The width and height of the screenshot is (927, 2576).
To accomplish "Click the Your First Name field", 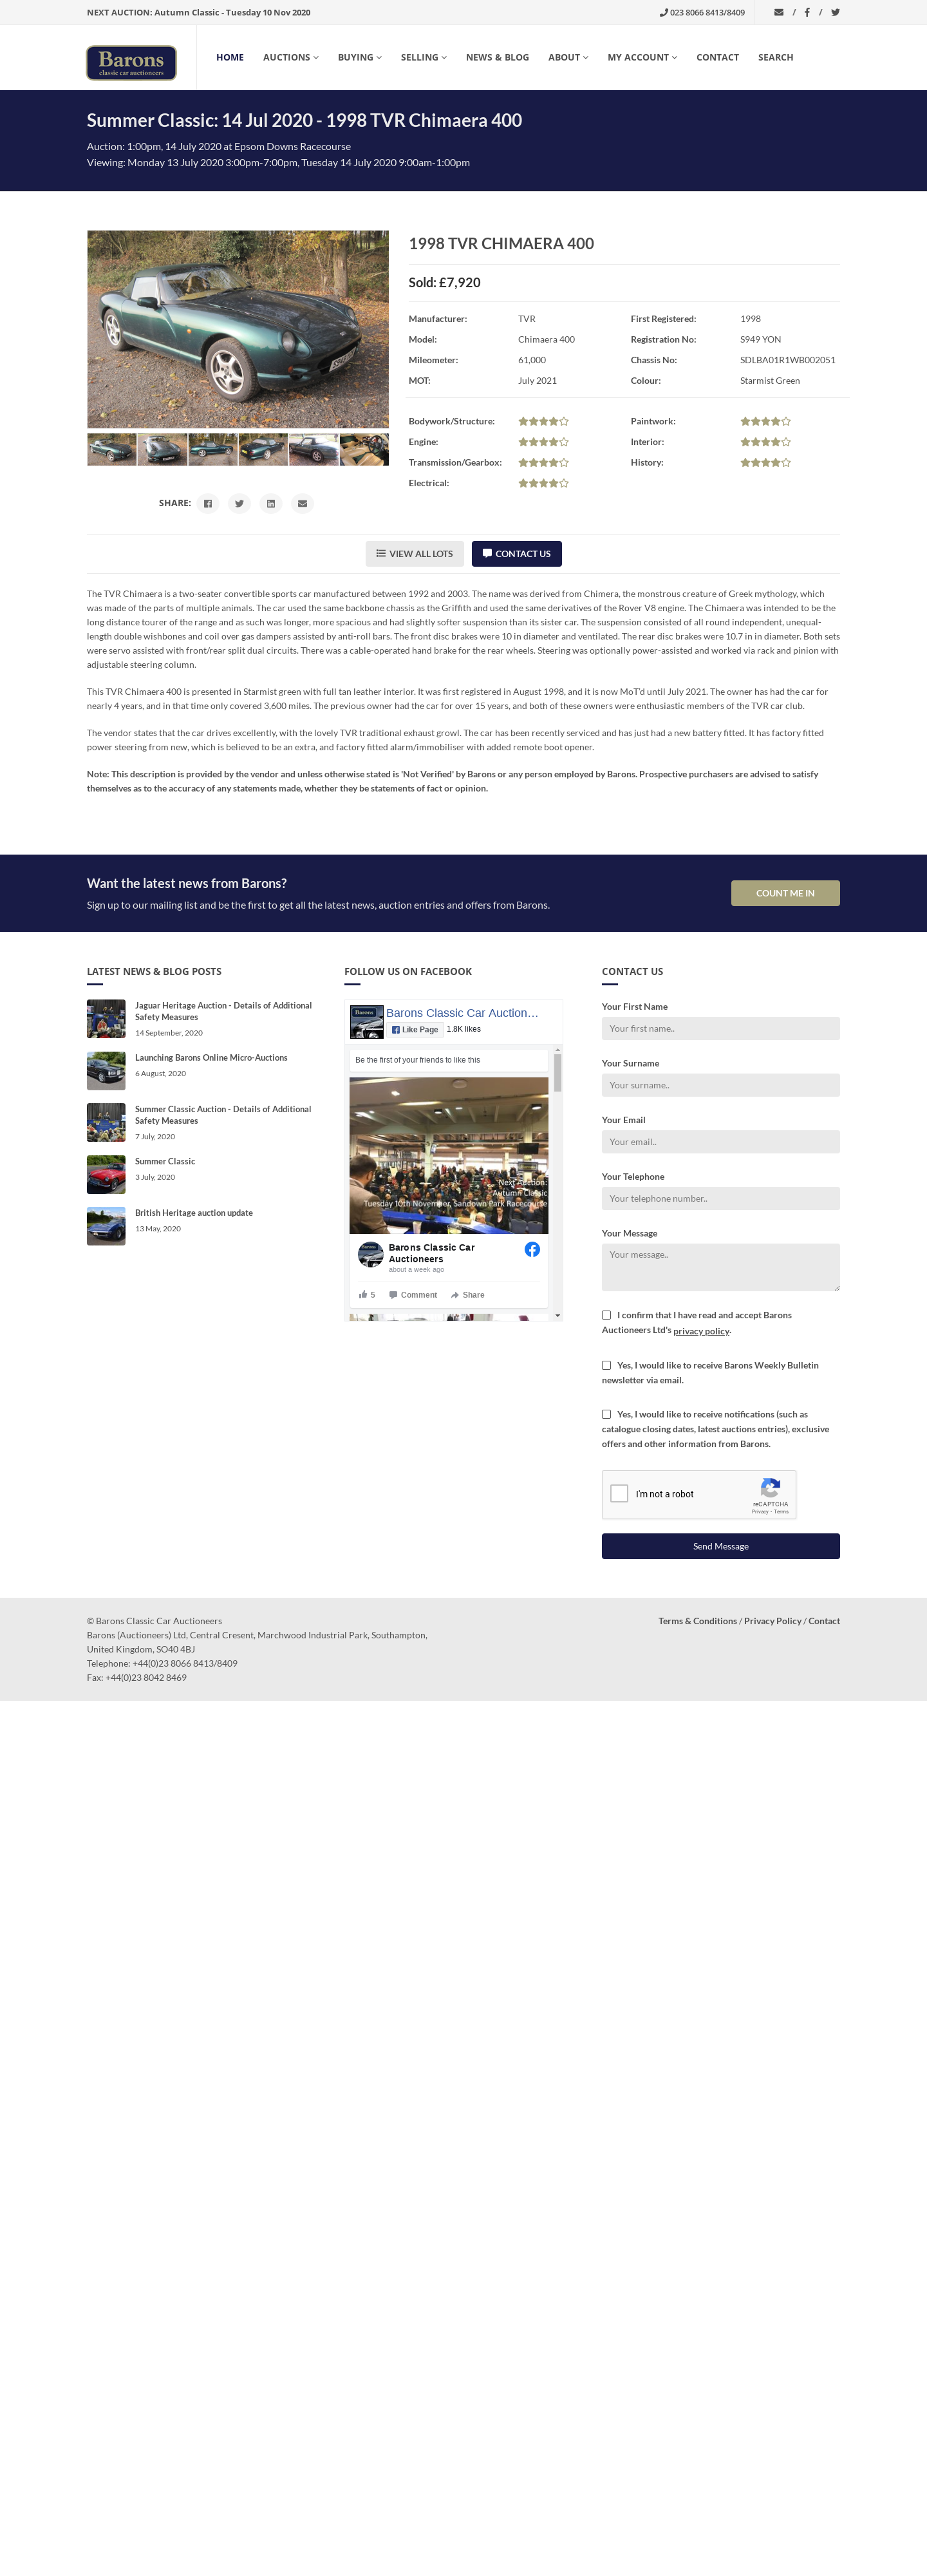I will (720, 1029).
